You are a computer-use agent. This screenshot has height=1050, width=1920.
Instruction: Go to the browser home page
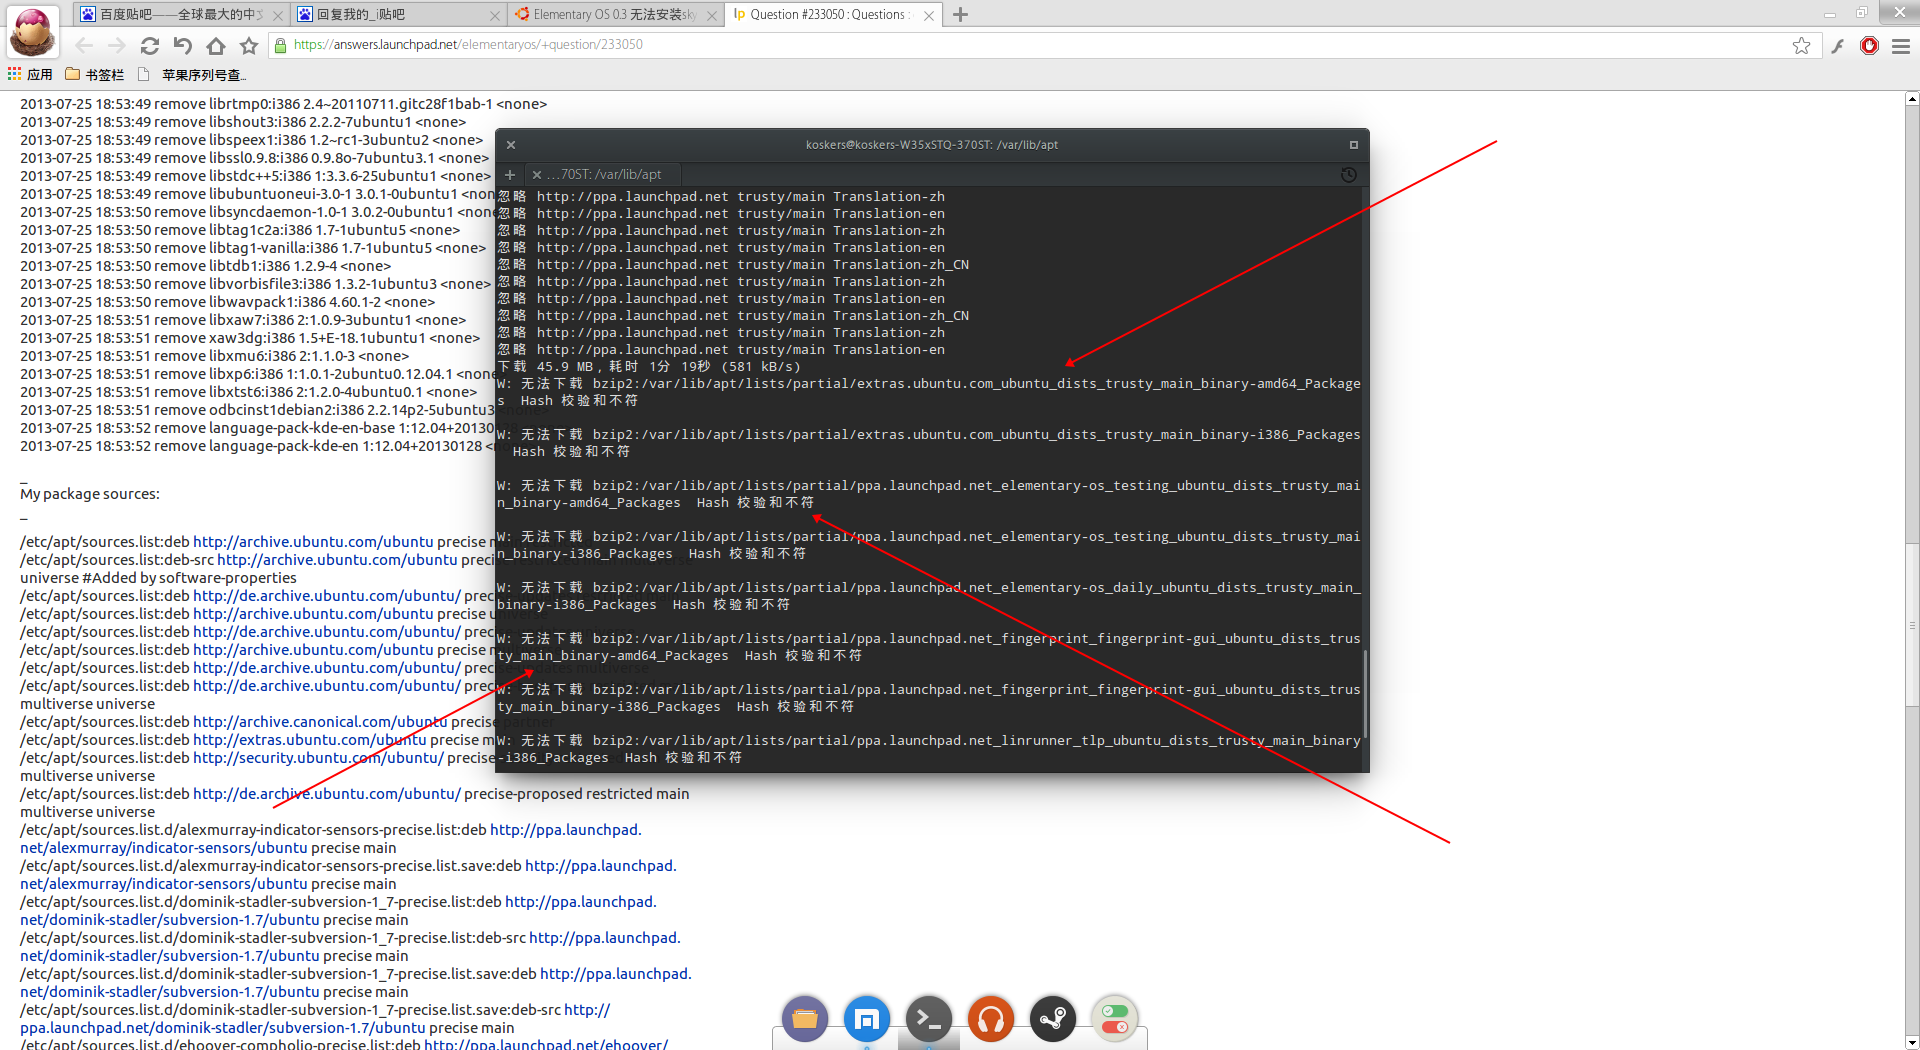[x=216, y=45]
